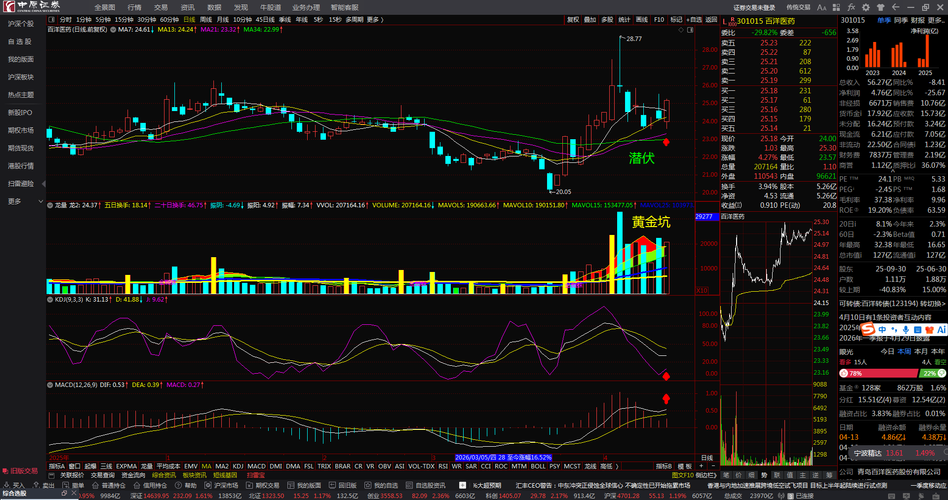Open 帮助 help
The height and width of the screenshot is (500, 948).
coord(186,485)
